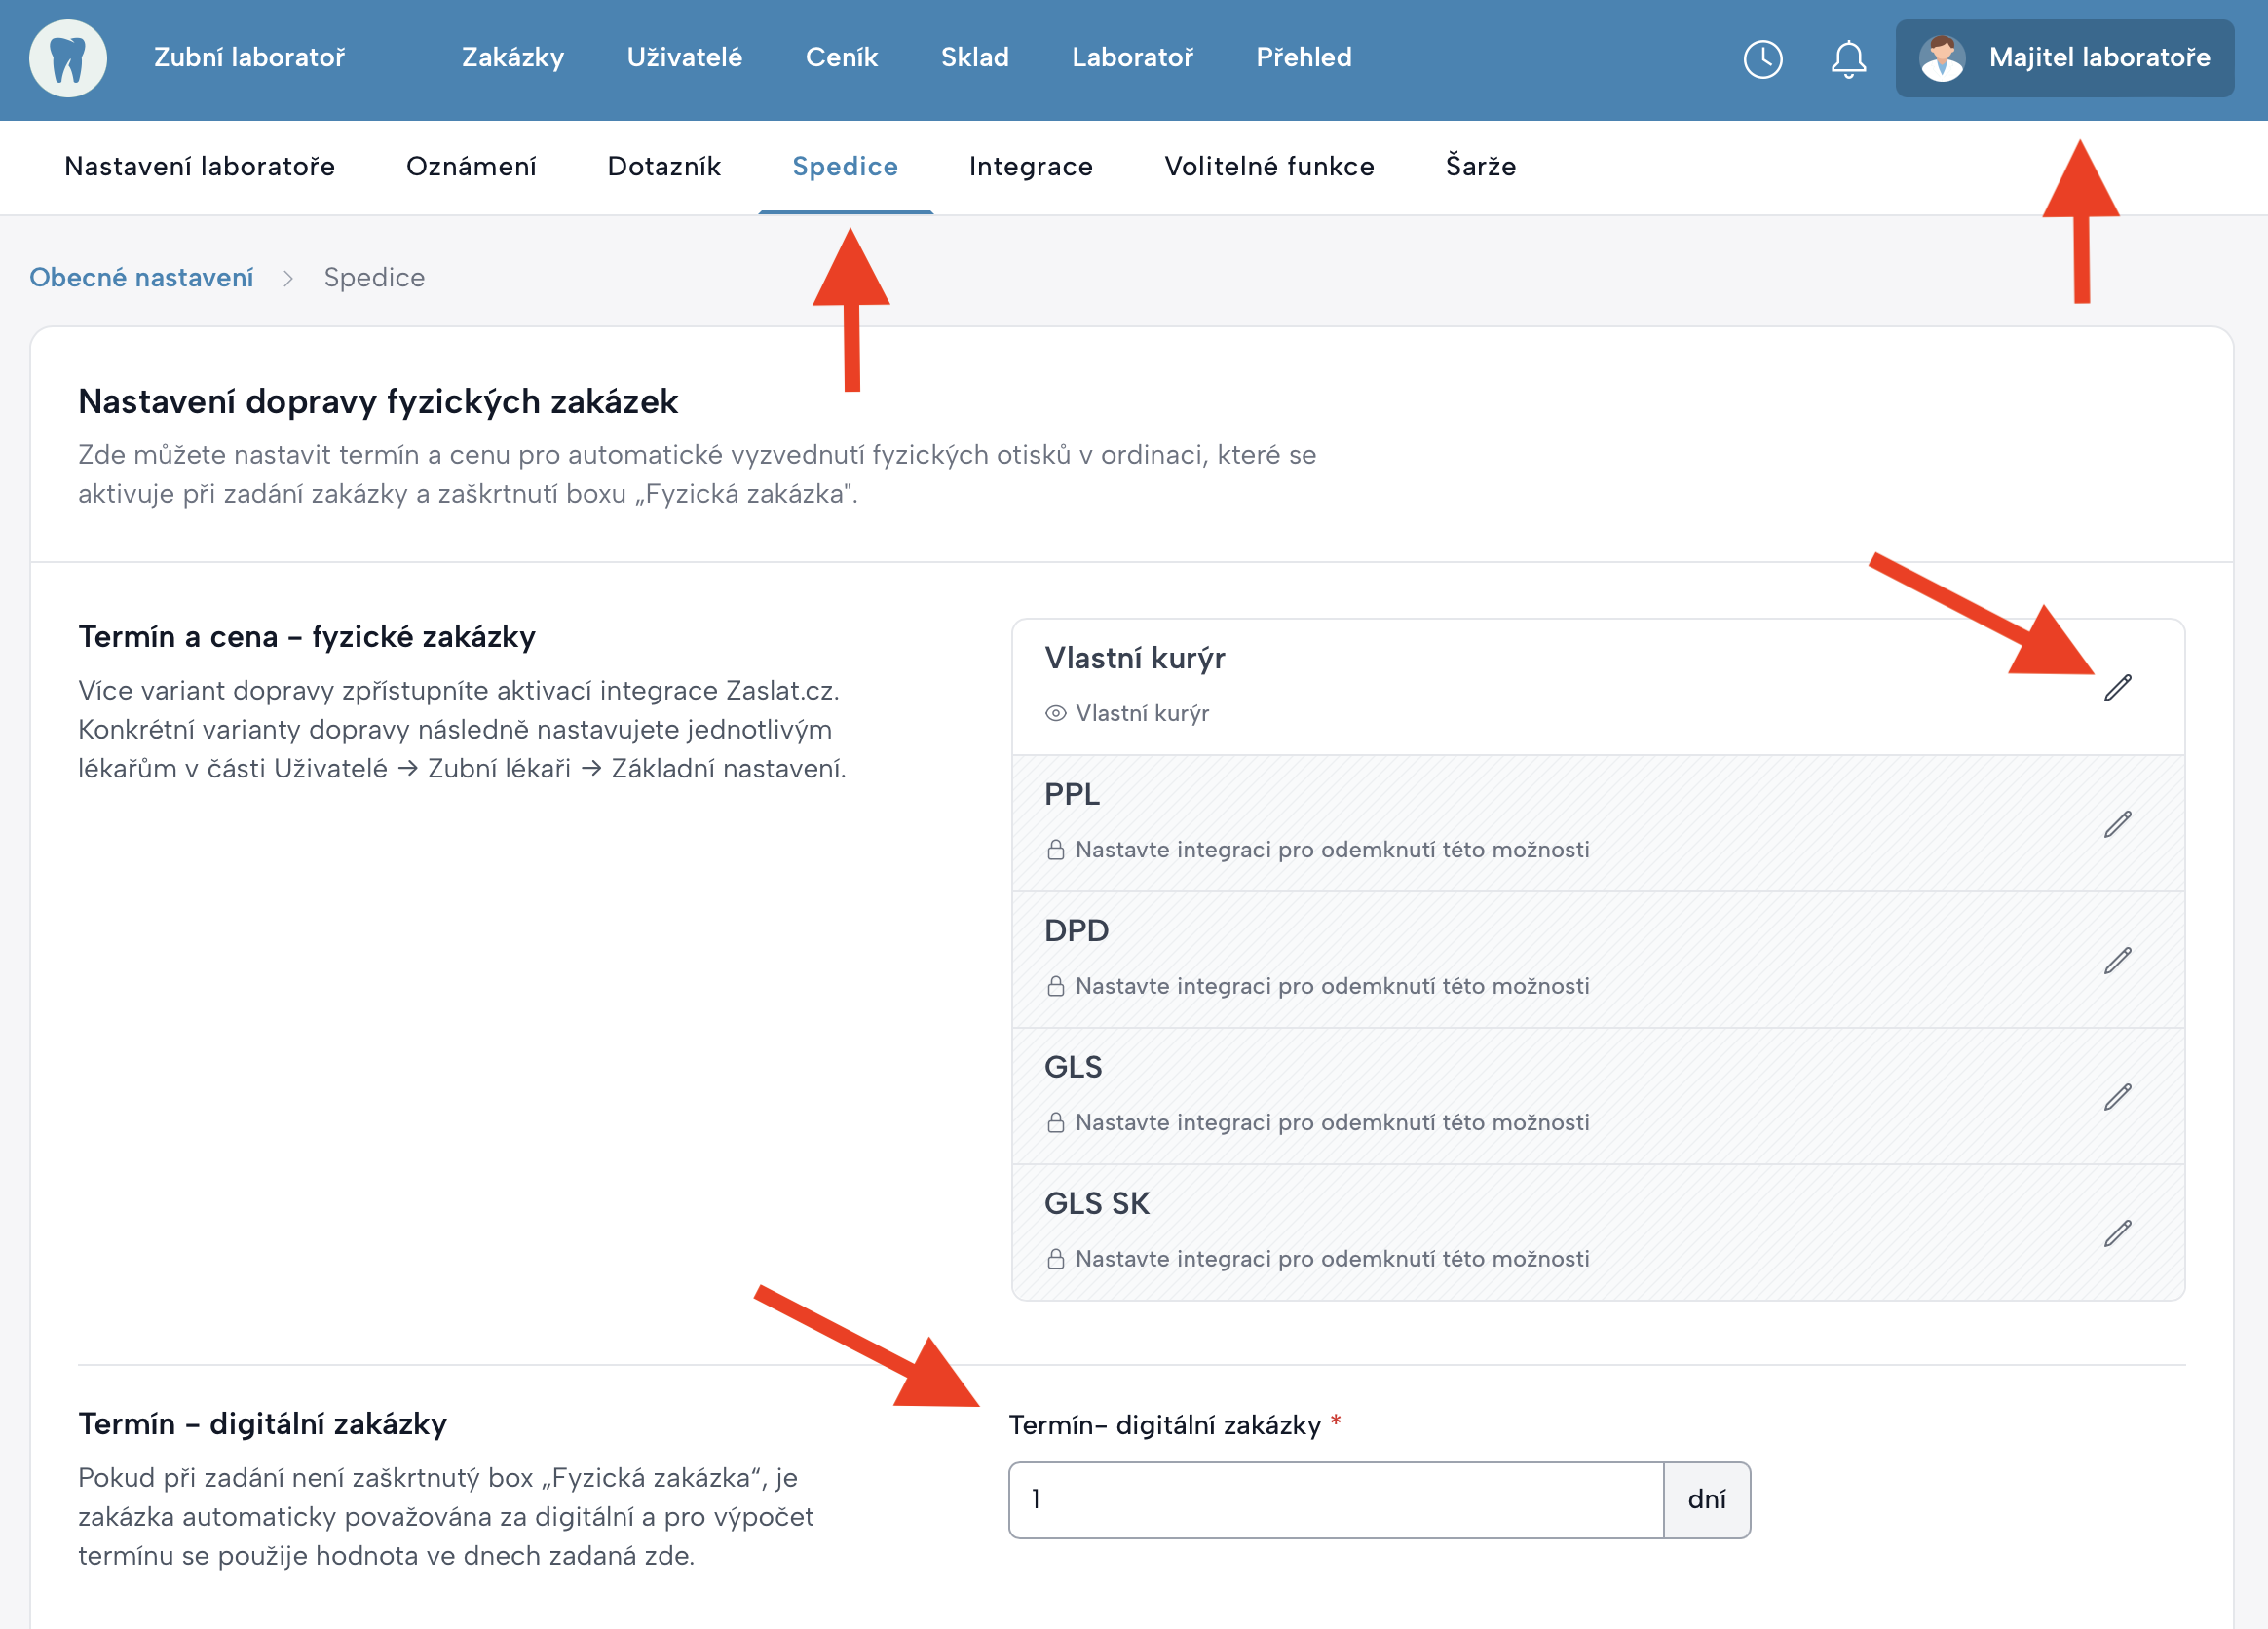Open the notifications bell
The height and width of the screenshot is (1629, 2268).
[1848, 59]
